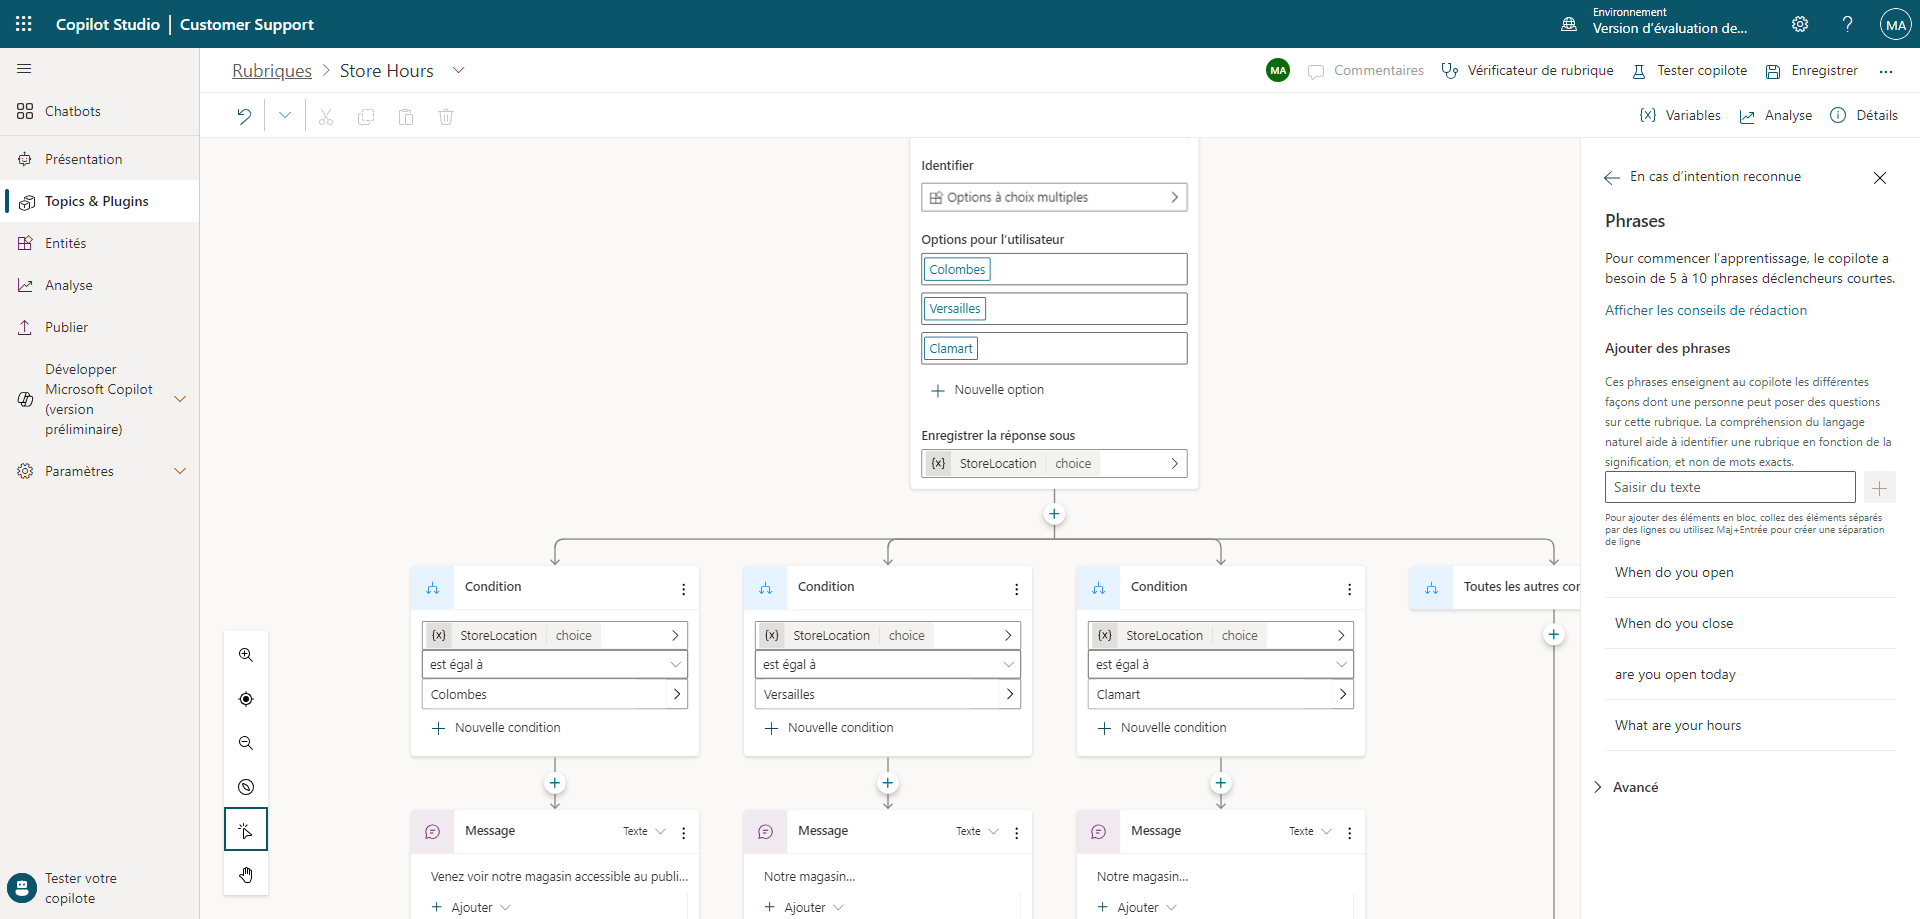Viewport: 1920px width, 919px height.
Task: Click the Saisir du texte phrase field
Action: 1730,487
